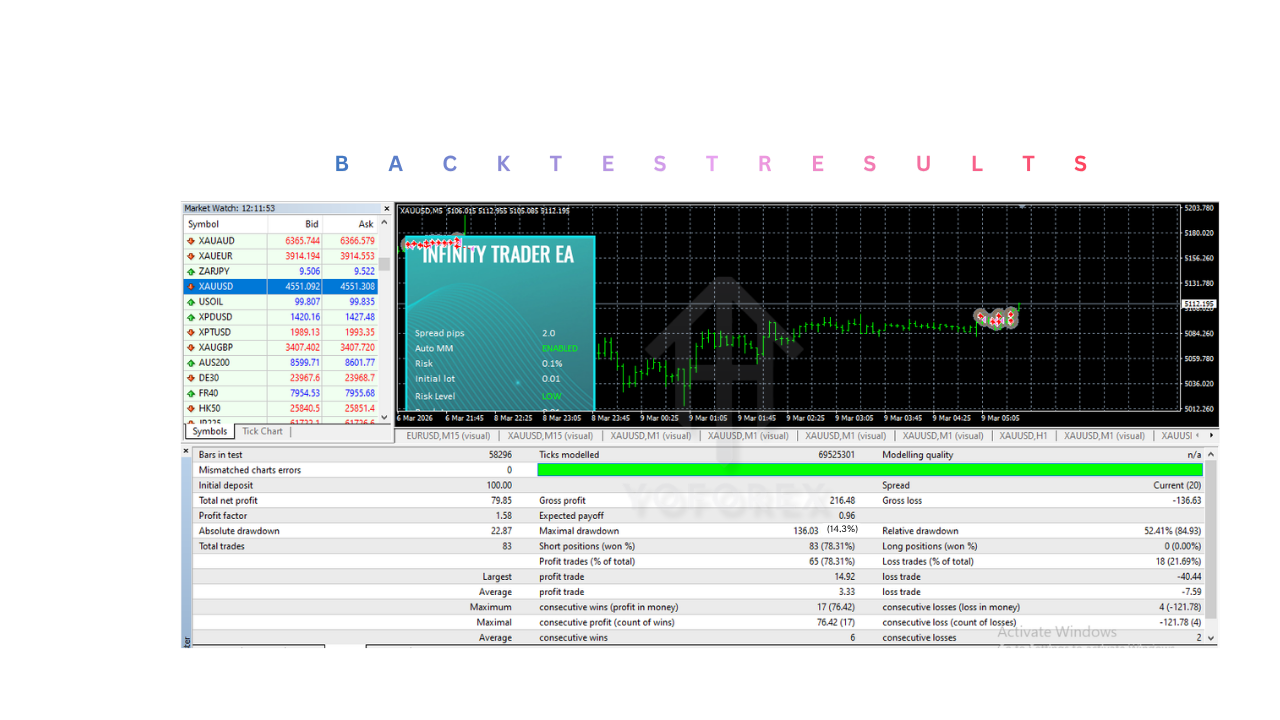Viewport: 1280px width, 720px height.
Task: Select the AUS200 symbol name
Action: 214,363
